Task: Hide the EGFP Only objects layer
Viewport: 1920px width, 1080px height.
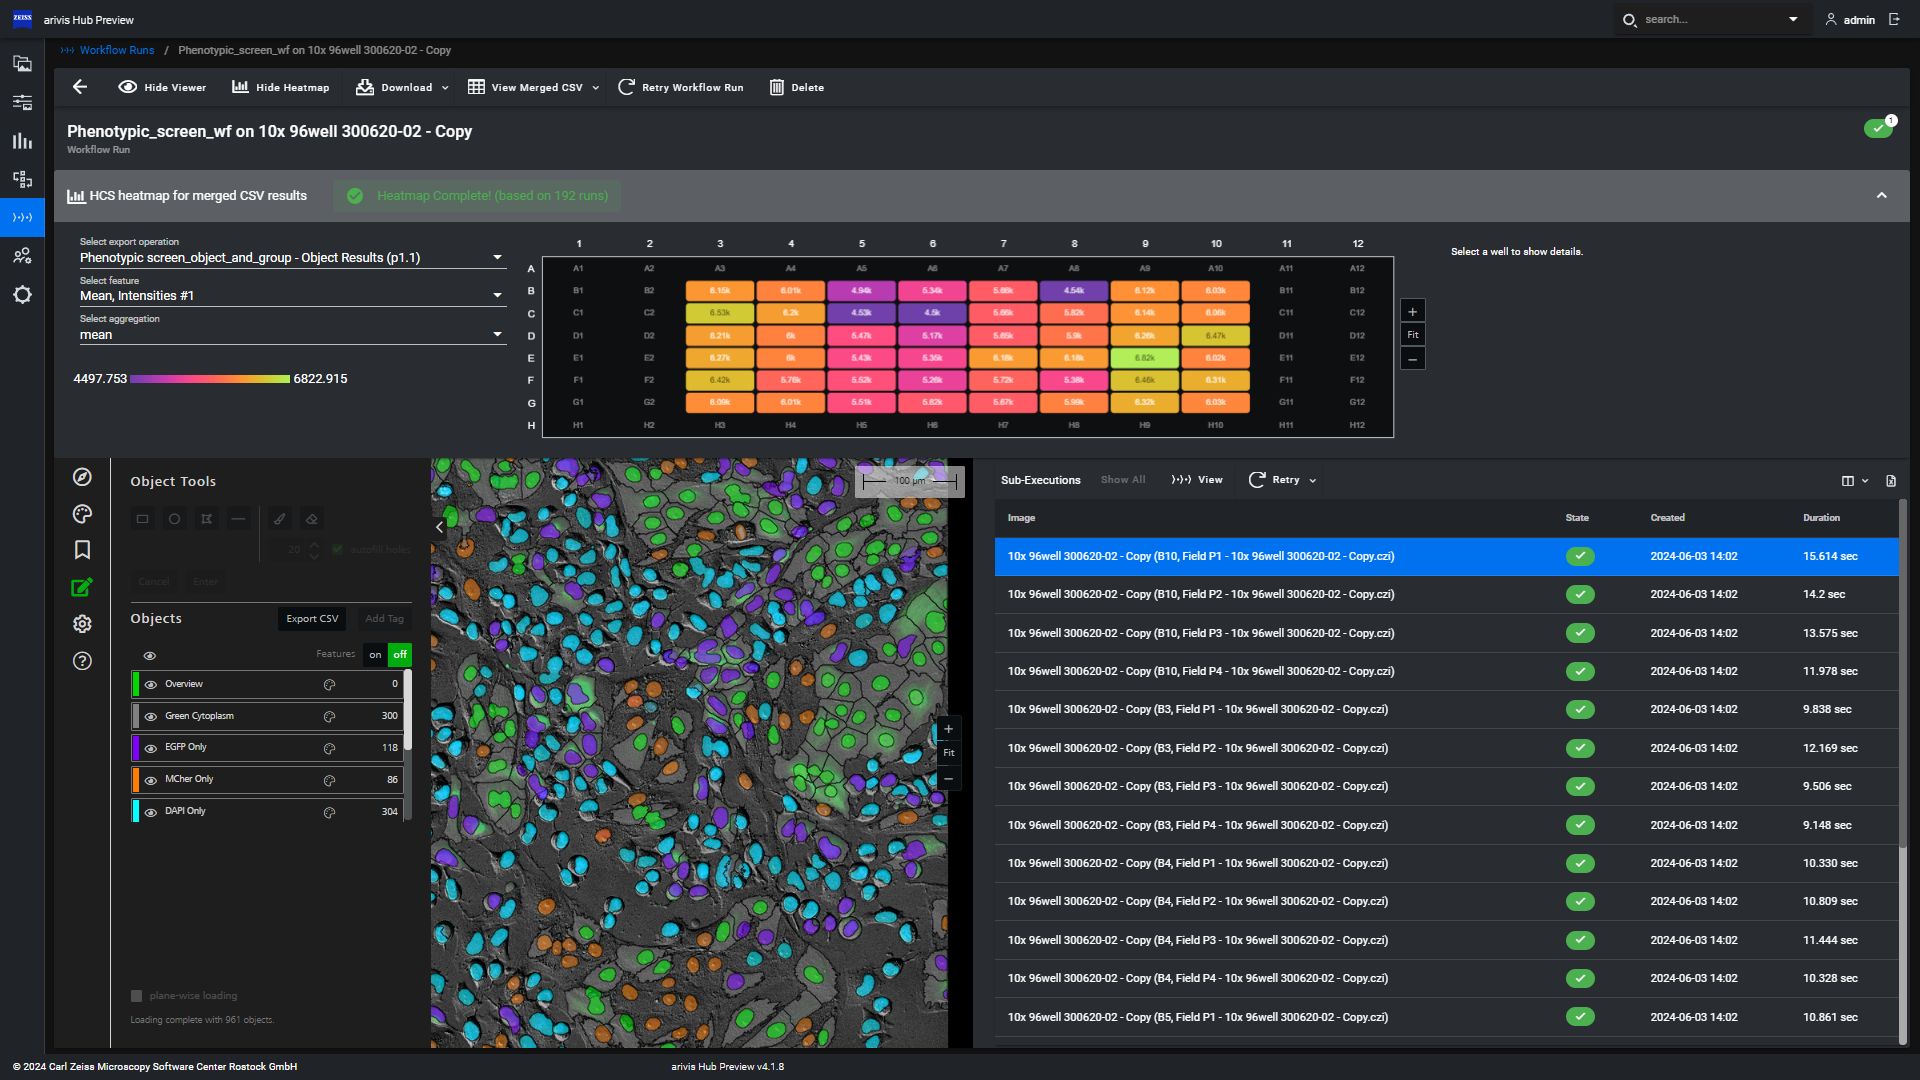Action: pyautogui.click(x=151, y=747)
